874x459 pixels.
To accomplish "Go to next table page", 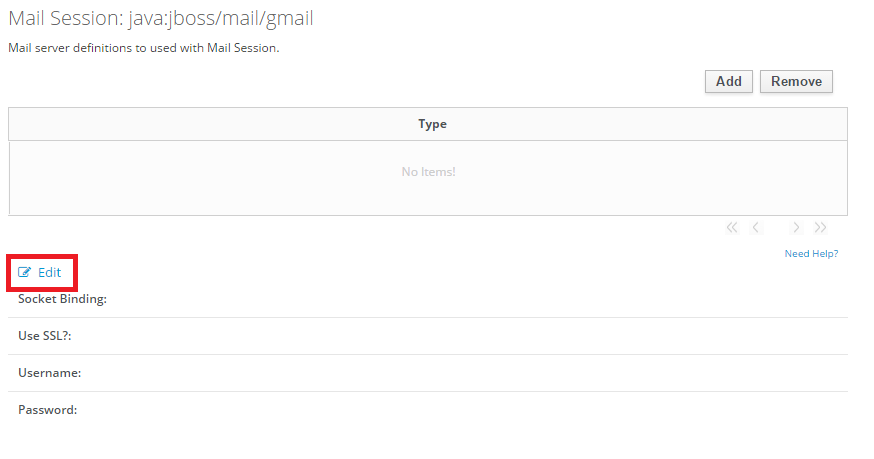I will [x=796, y=228].
